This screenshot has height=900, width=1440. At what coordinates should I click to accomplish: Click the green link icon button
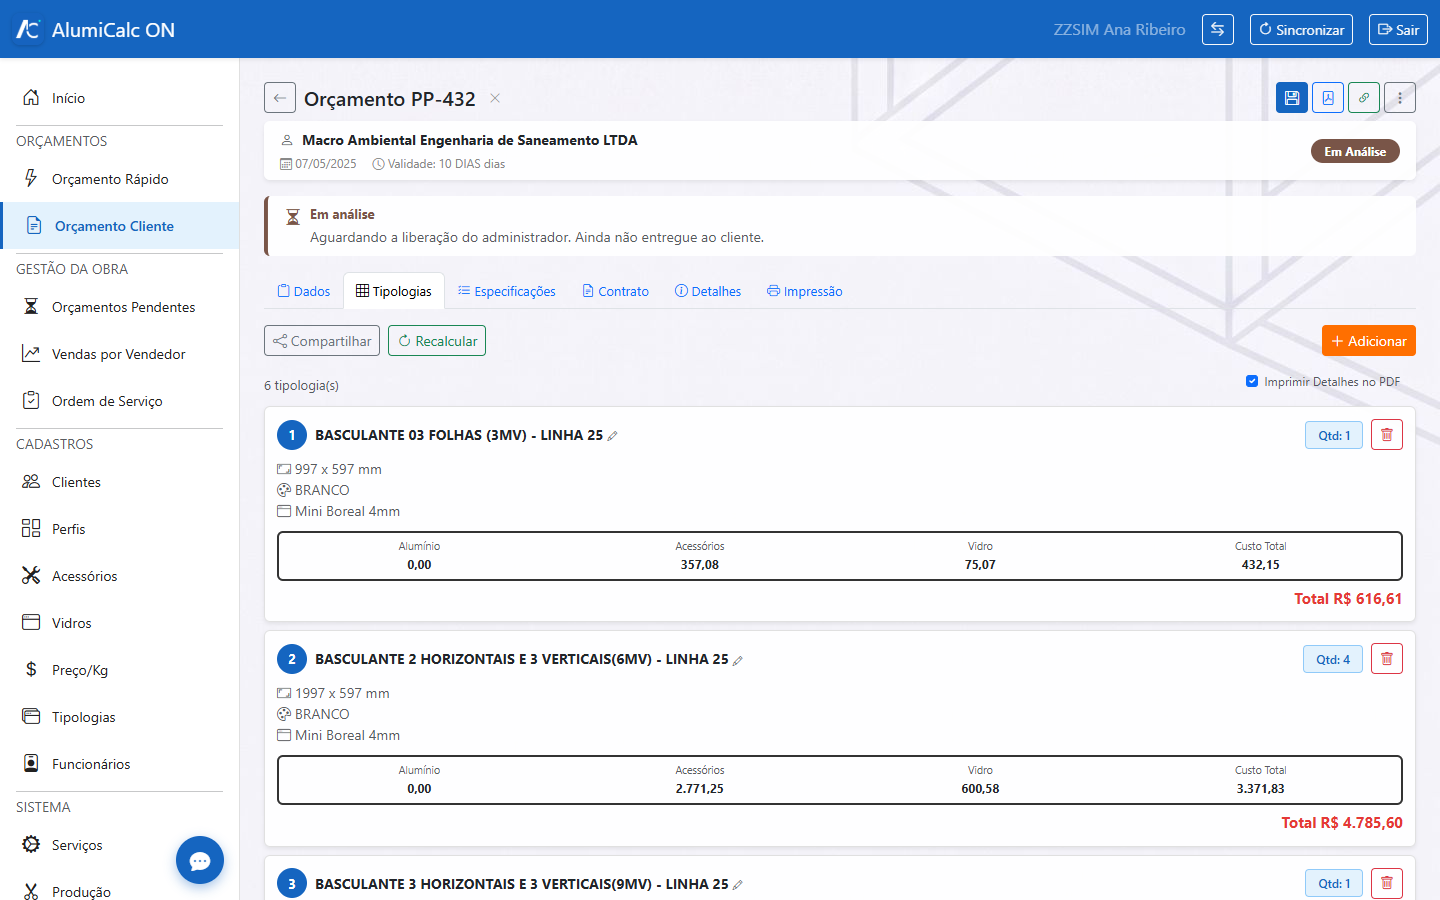point(1364,98)
